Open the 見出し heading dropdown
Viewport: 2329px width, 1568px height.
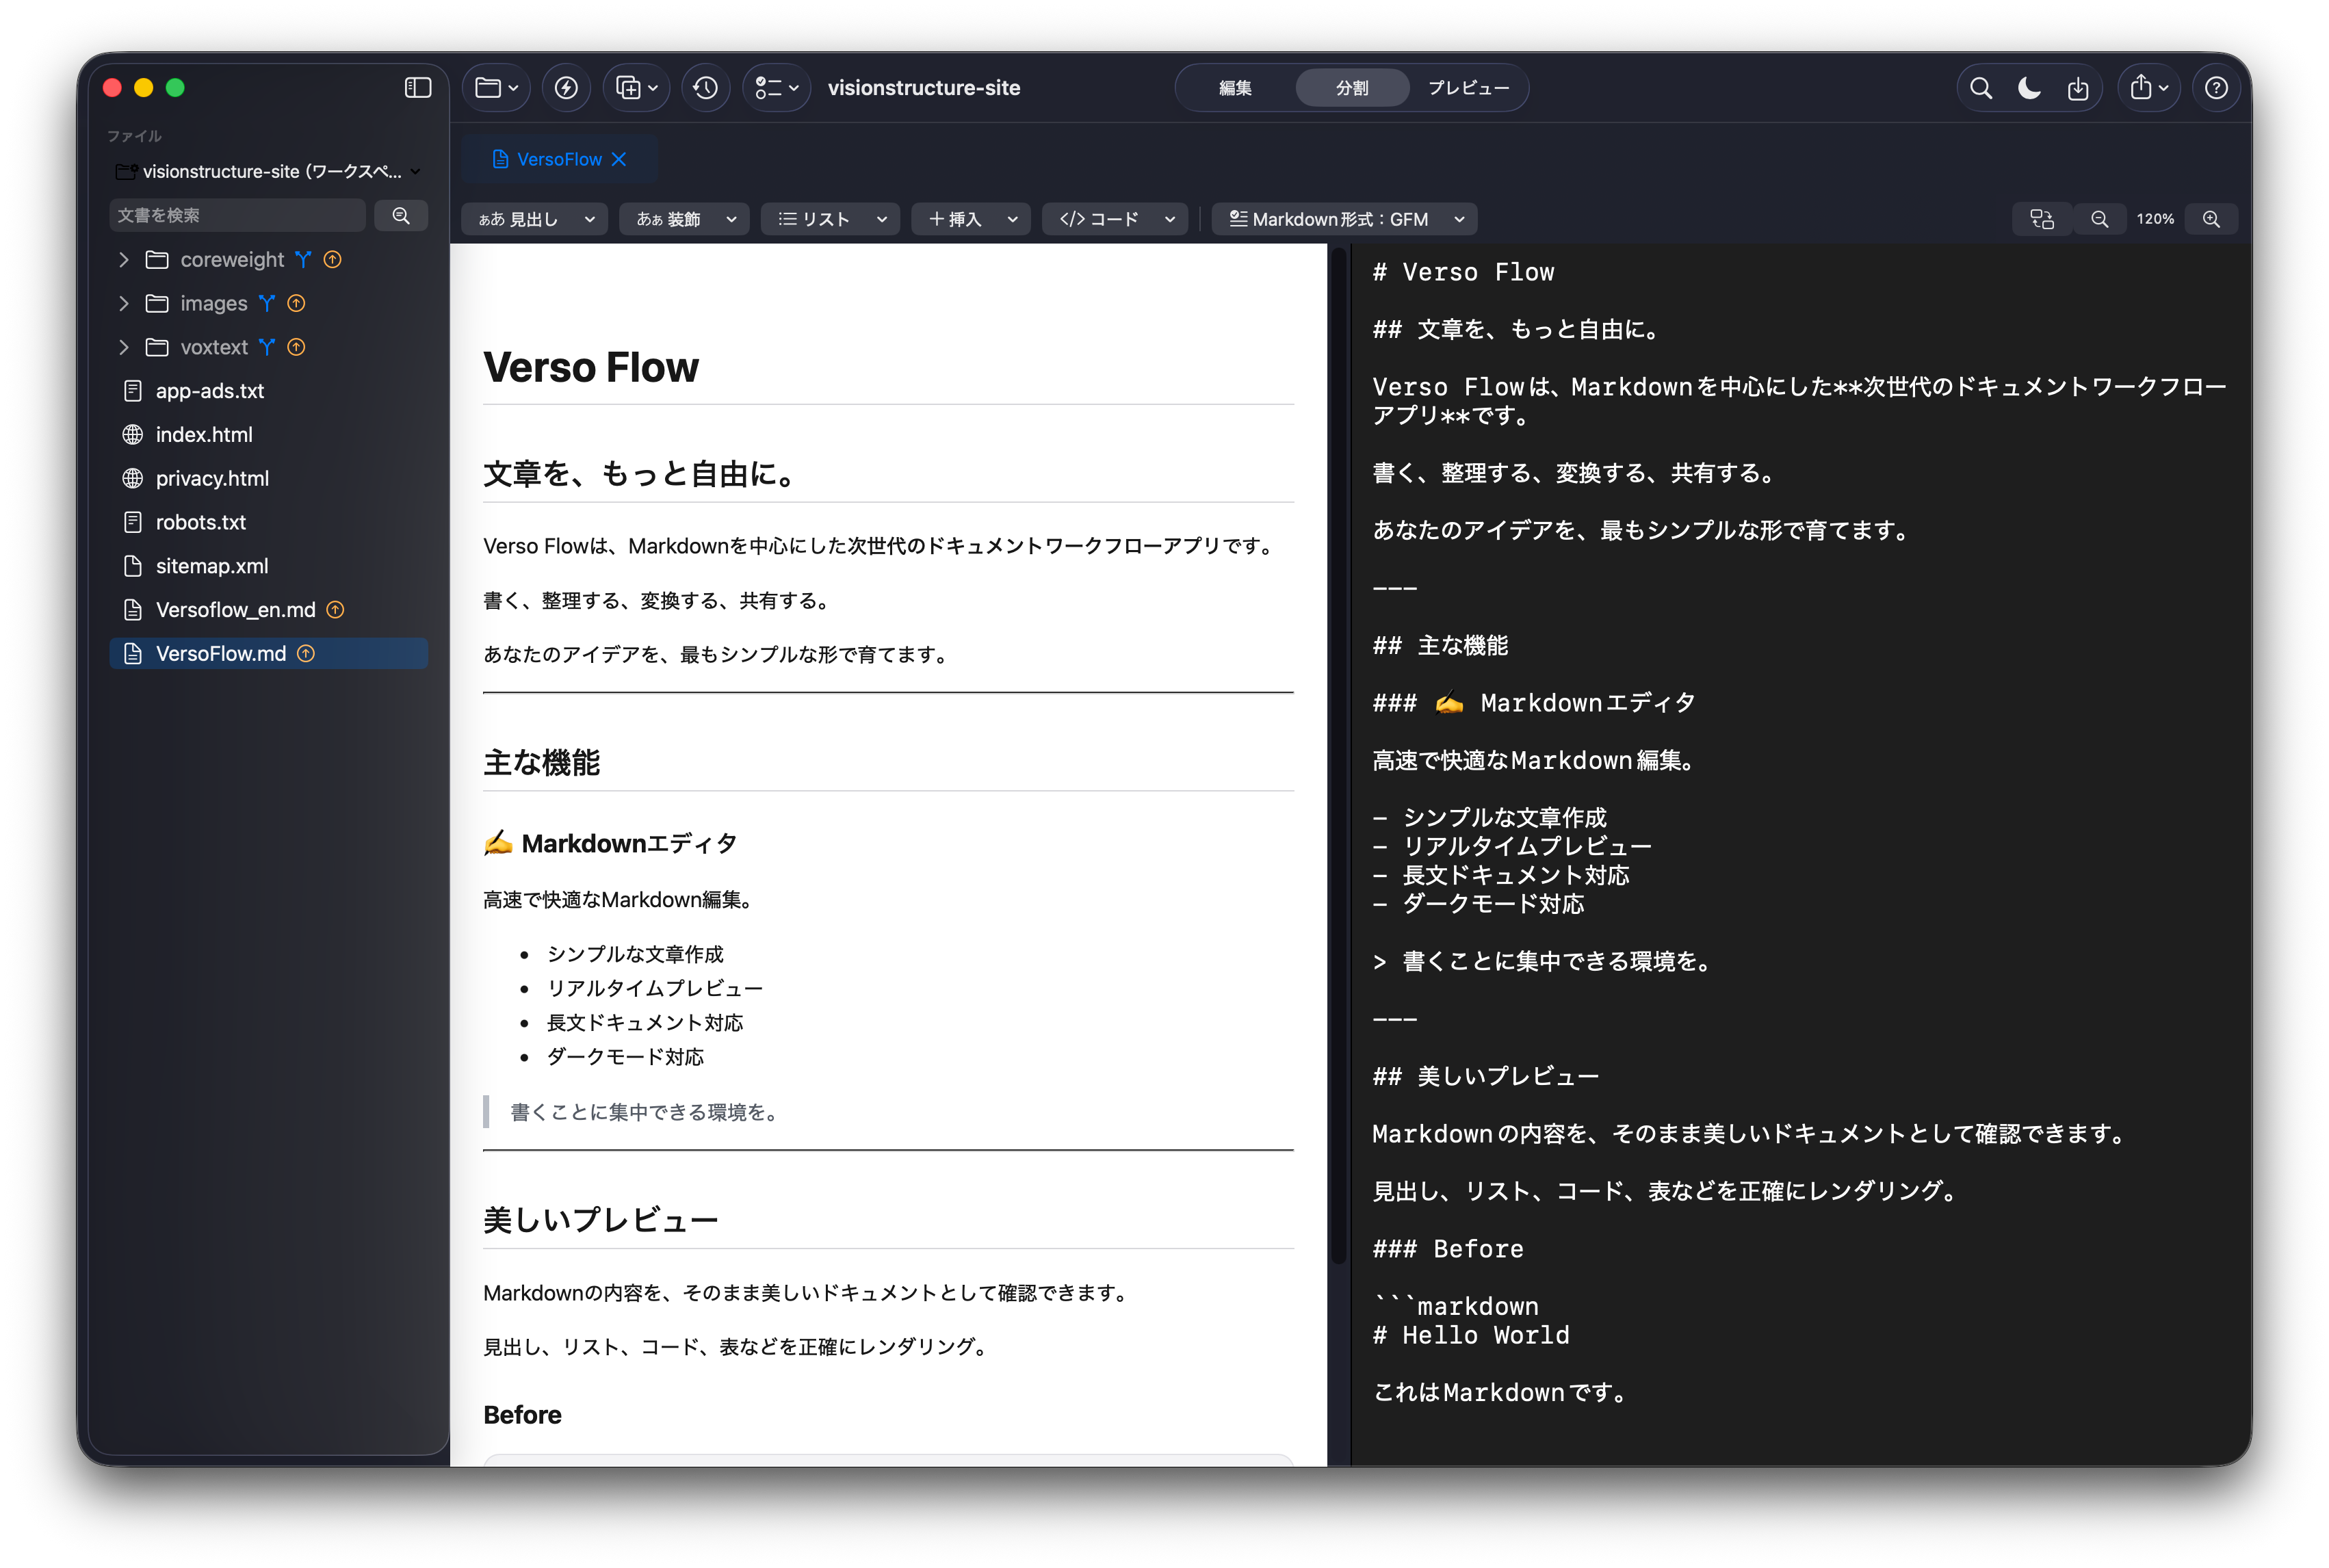pos(535,219)
